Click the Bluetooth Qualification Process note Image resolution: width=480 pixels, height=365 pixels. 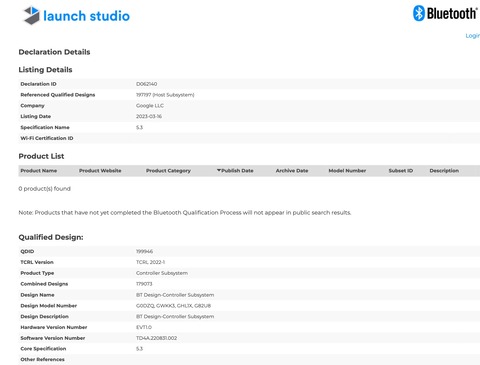185,213
